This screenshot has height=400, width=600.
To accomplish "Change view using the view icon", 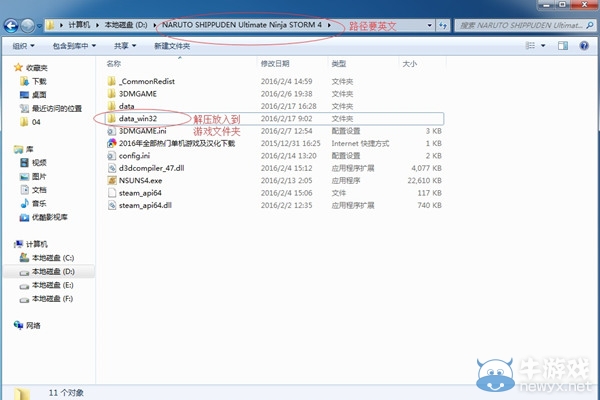I will [530, 46].
